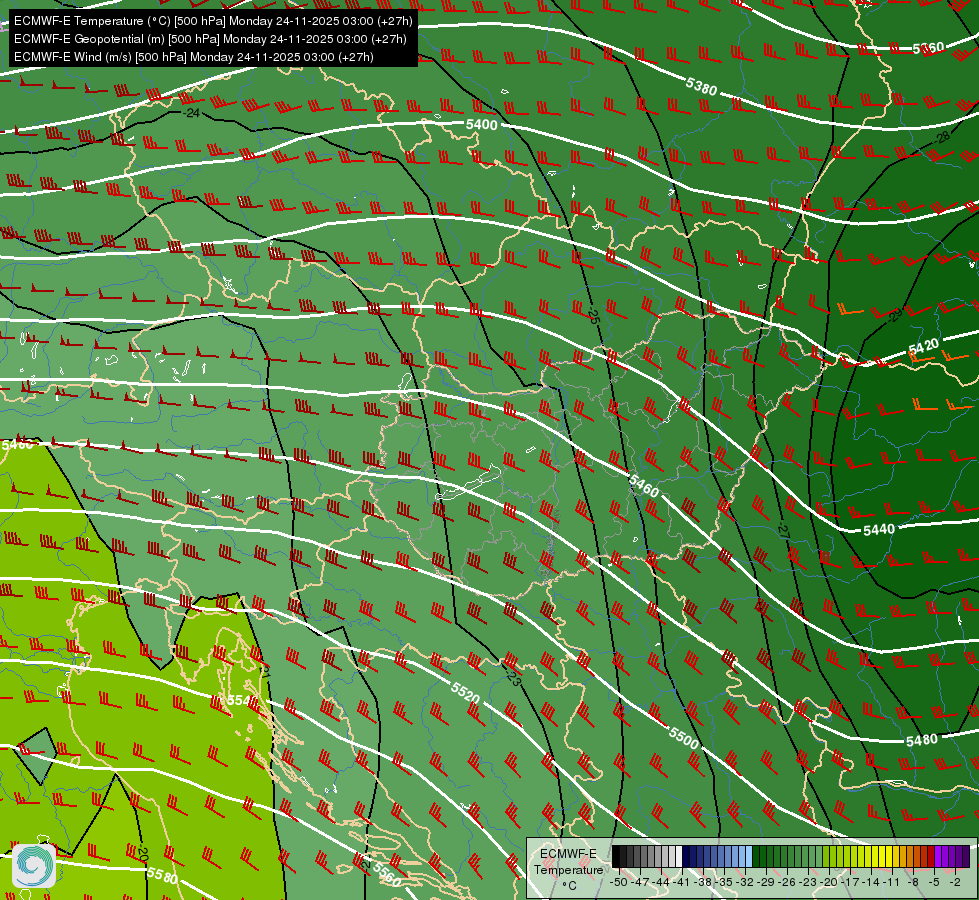979x900 pixels.
Task: Click the -24 isotherm label on map
Action: [x=192, y=113]
